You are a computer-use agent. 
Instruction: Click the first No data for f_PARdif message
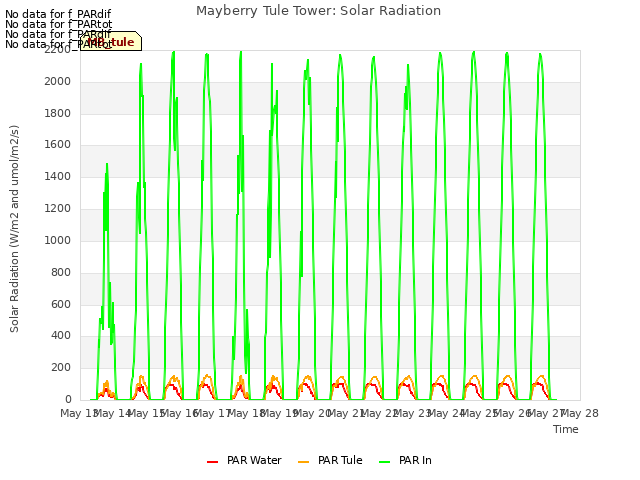pyautogui.click(x=58, y=14)
